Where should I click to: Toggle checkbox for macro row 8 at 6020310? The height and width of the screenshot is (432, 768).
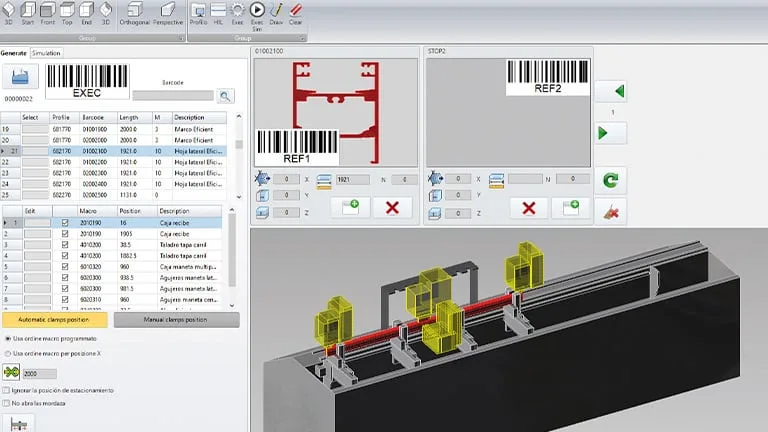pyautogui.click(x=65, y=299)
